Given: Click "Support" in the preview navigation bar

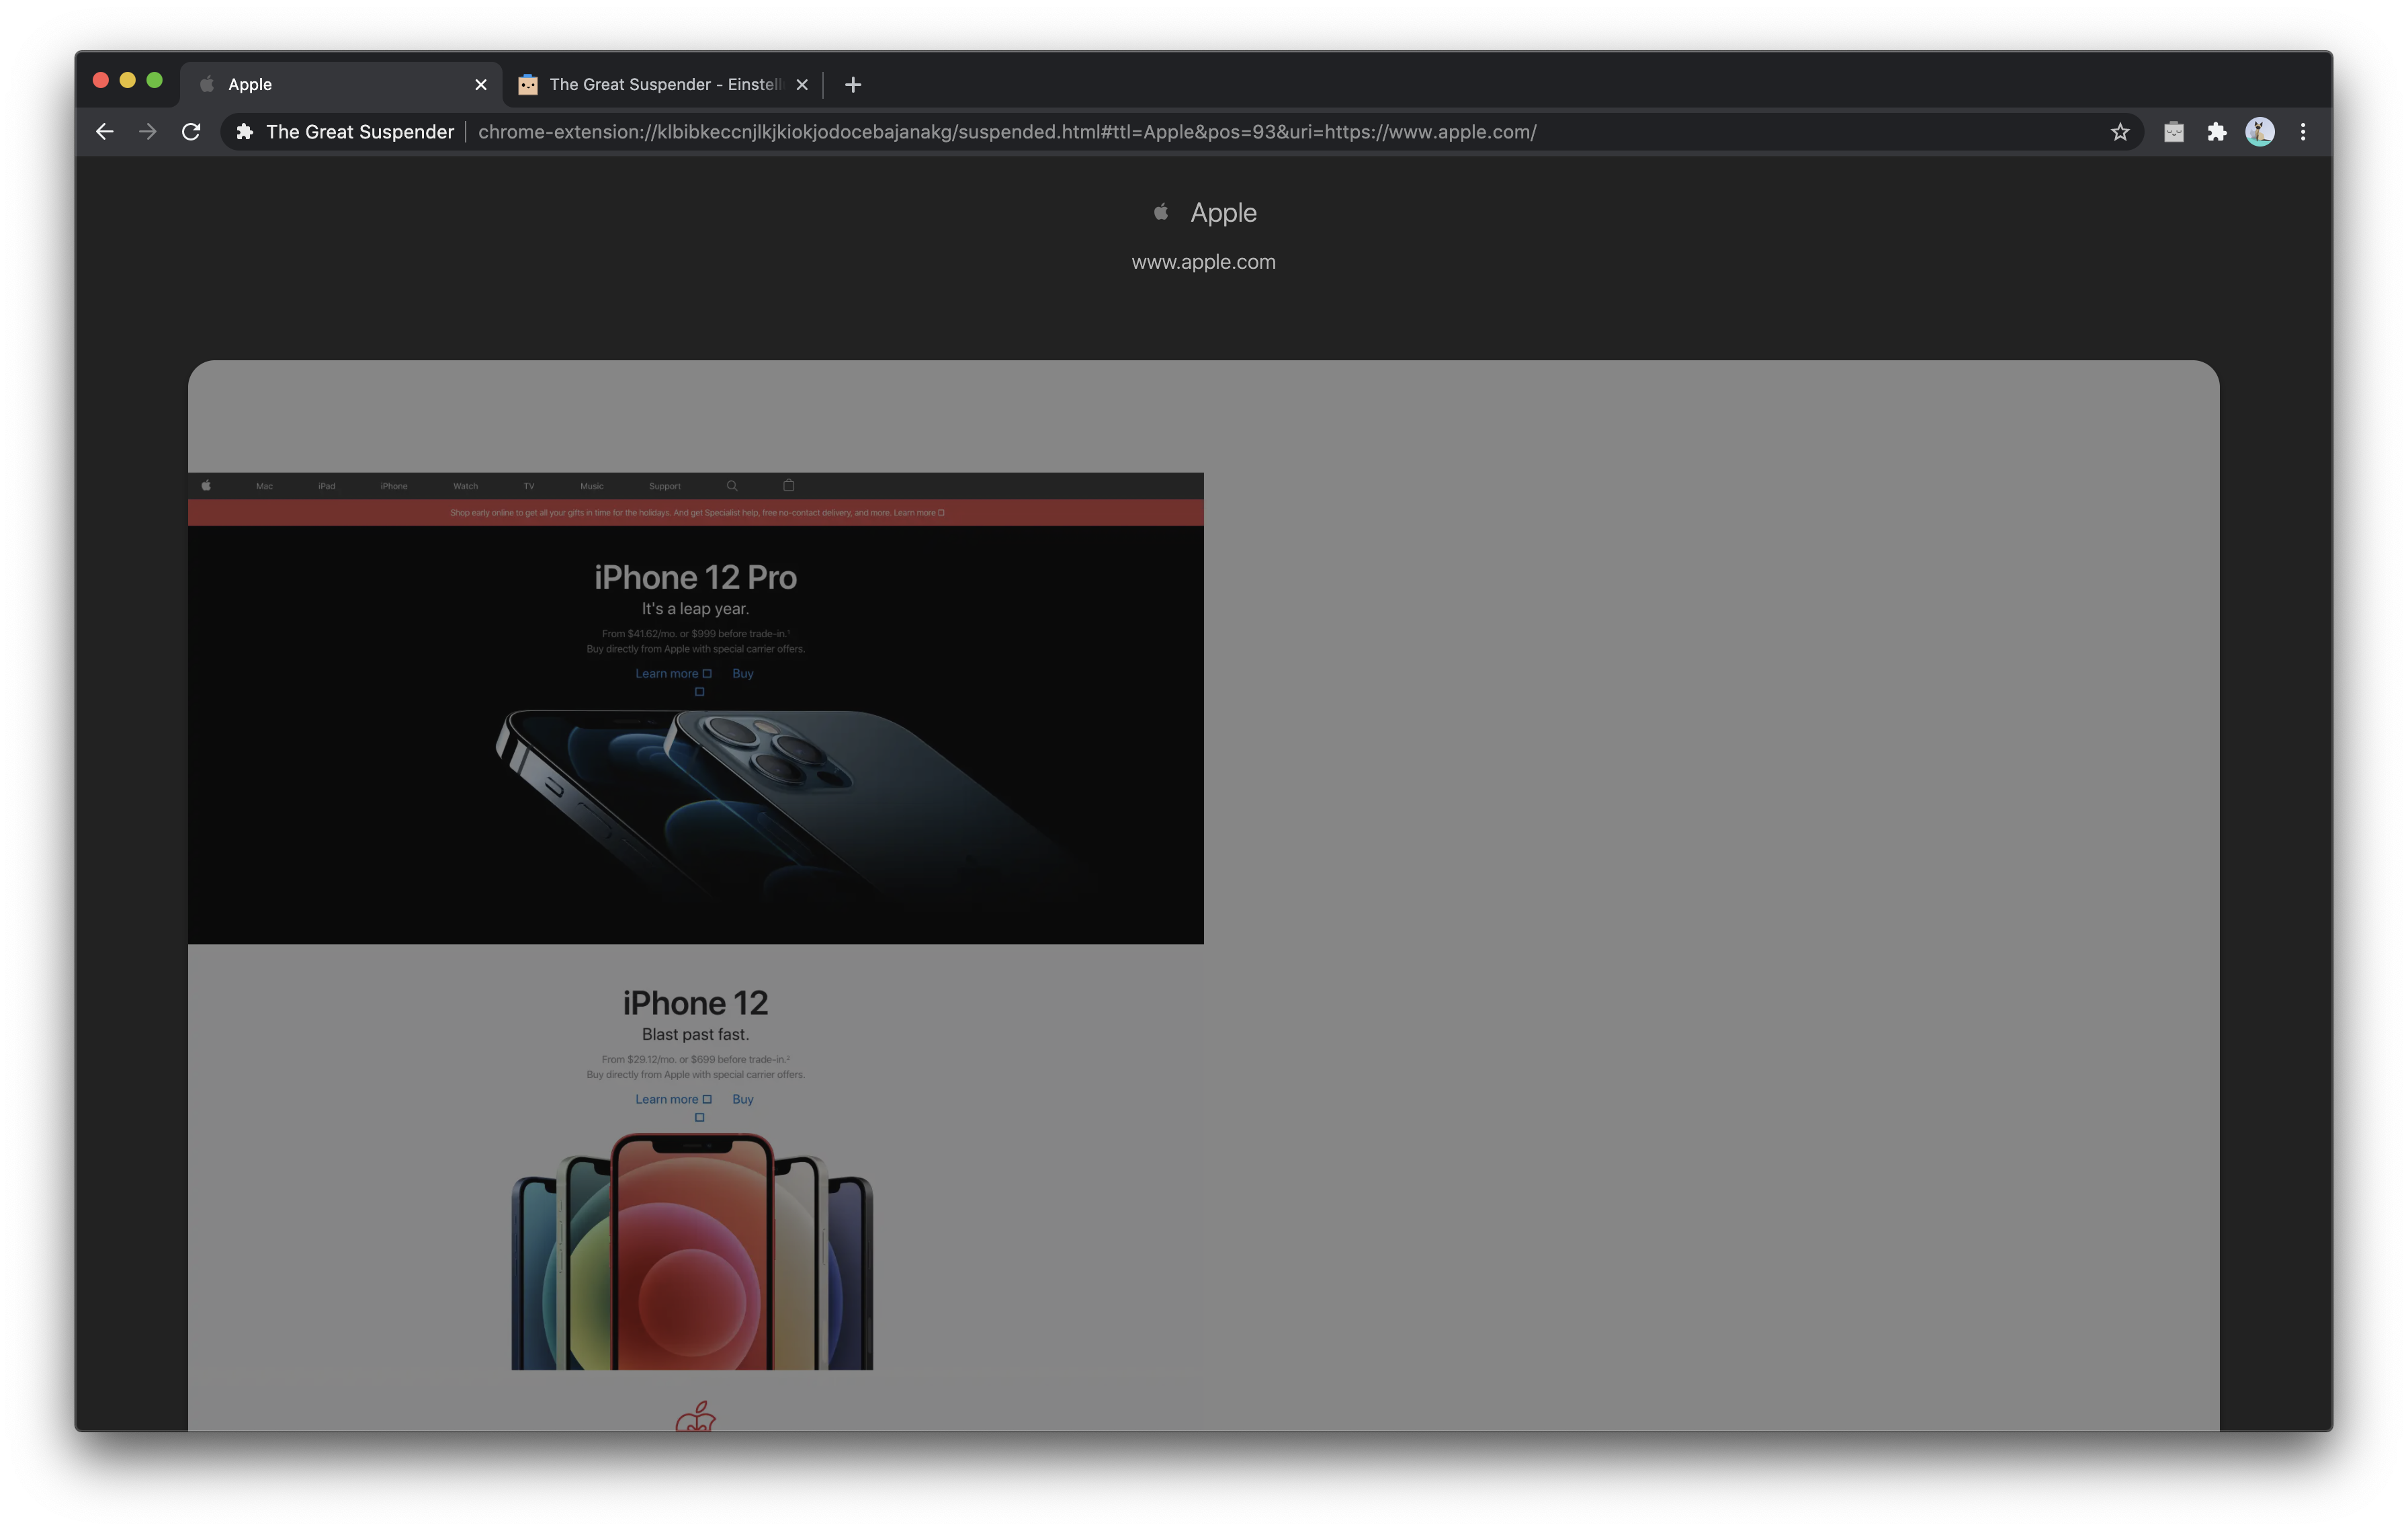Looking at the screenshot, I should click(665, 487).
